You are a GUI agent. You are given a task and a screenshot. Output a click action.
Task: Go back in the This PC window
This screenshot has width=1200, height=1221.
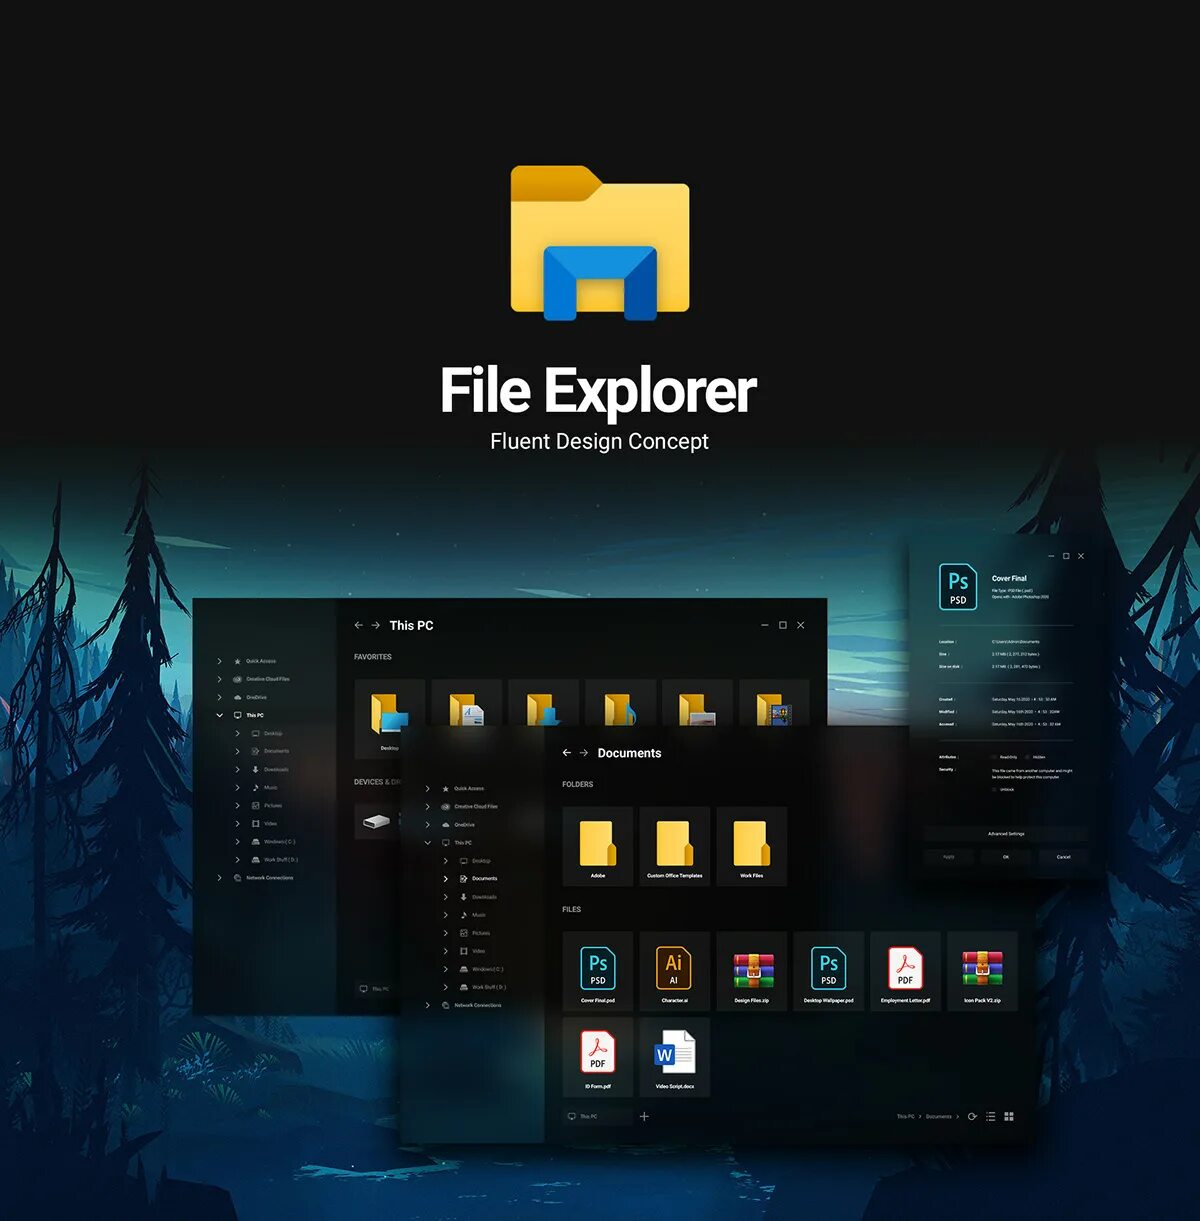tap(359, 625)
